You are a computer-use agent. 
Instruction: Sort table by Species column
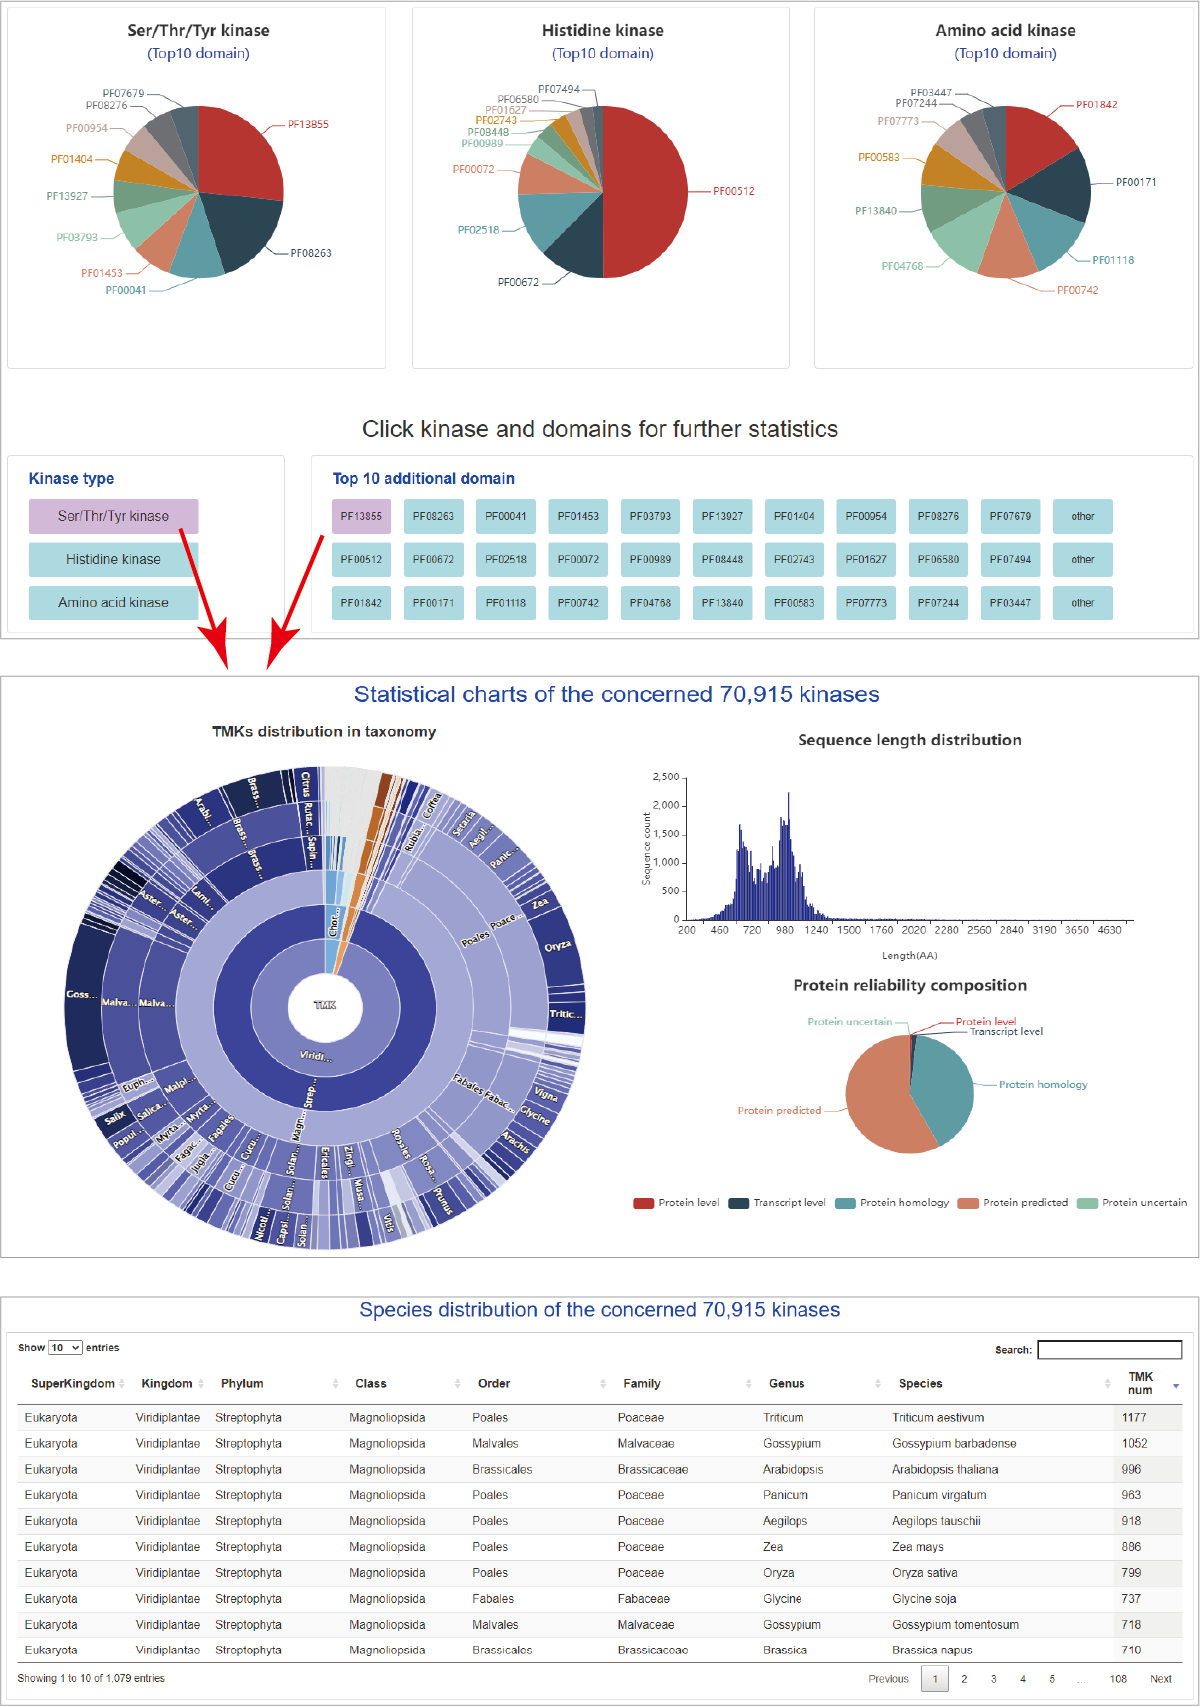click(1003, 1383)
